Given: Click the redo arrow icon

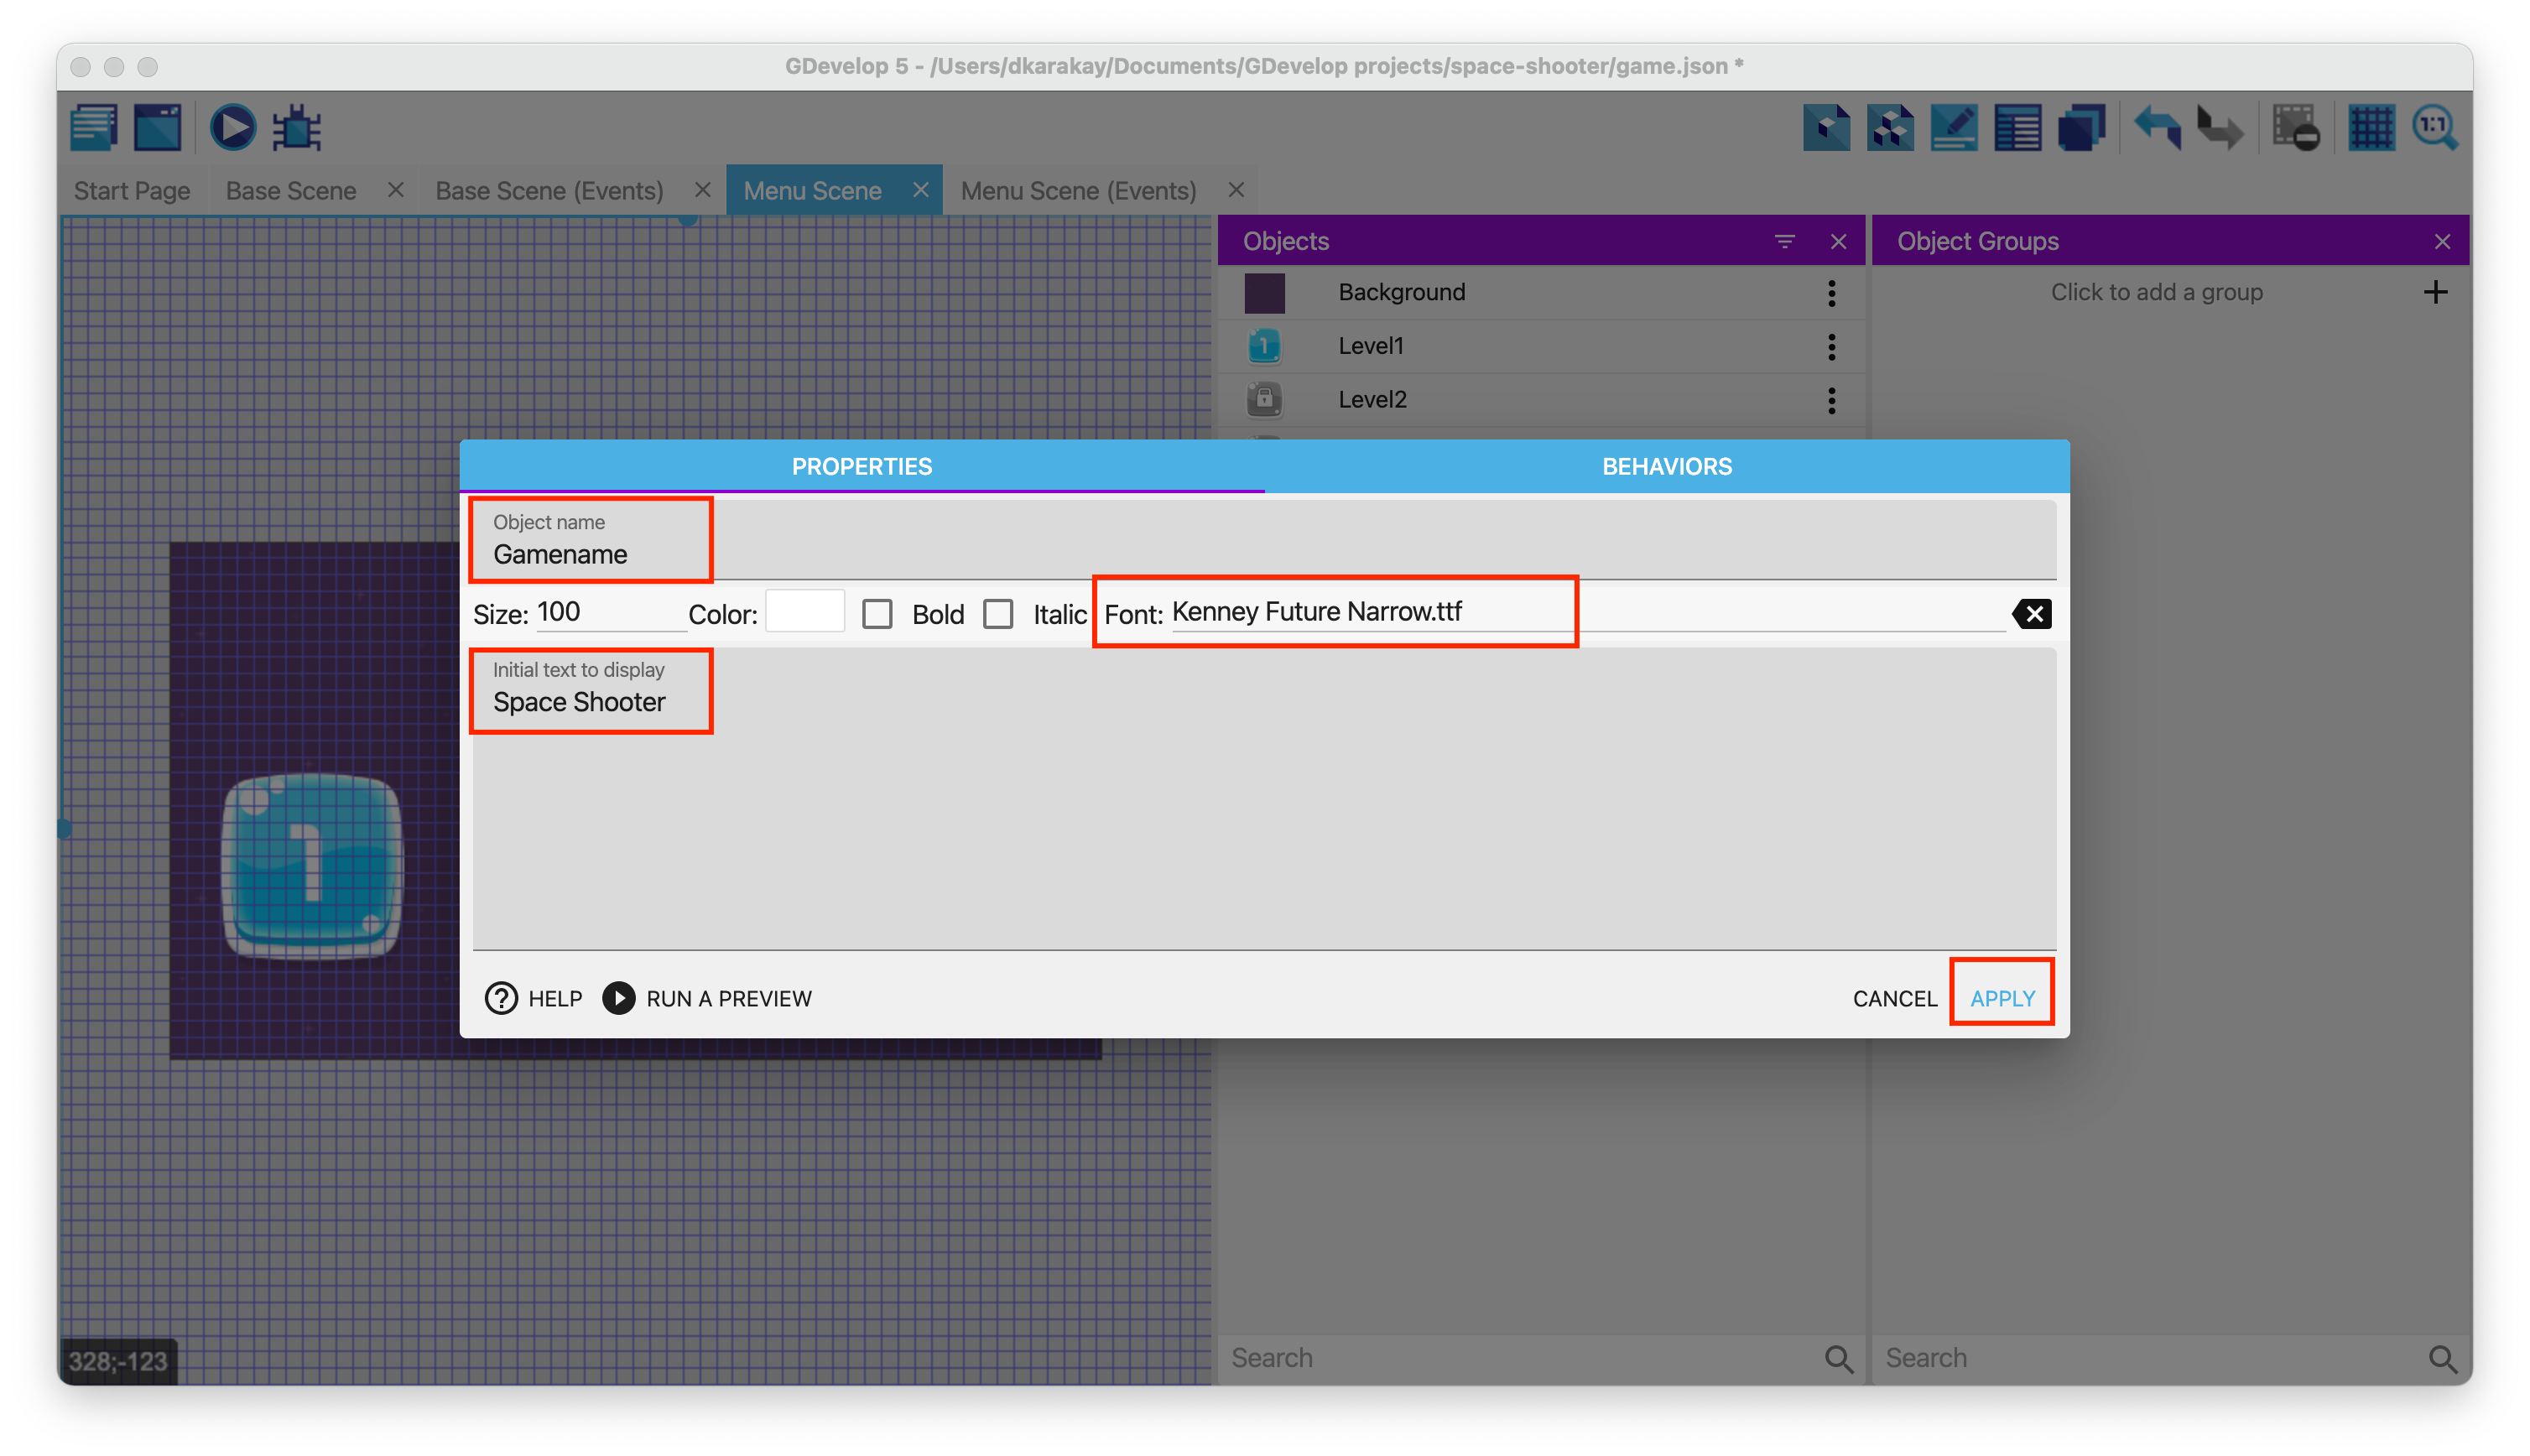Looking at the screenshot, I should pyautogui.click(x=2220, y=128).
